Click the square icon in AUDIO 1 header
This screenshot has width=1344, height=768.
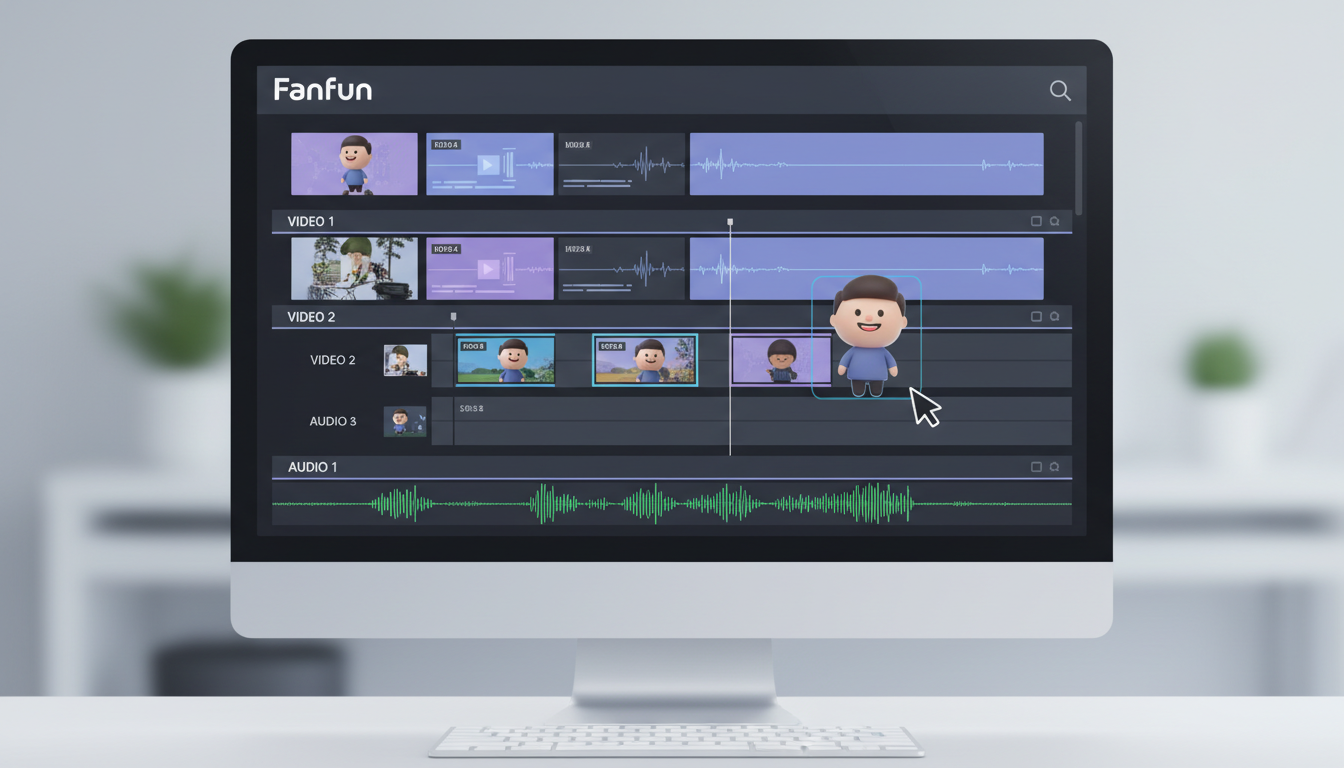1036,467
